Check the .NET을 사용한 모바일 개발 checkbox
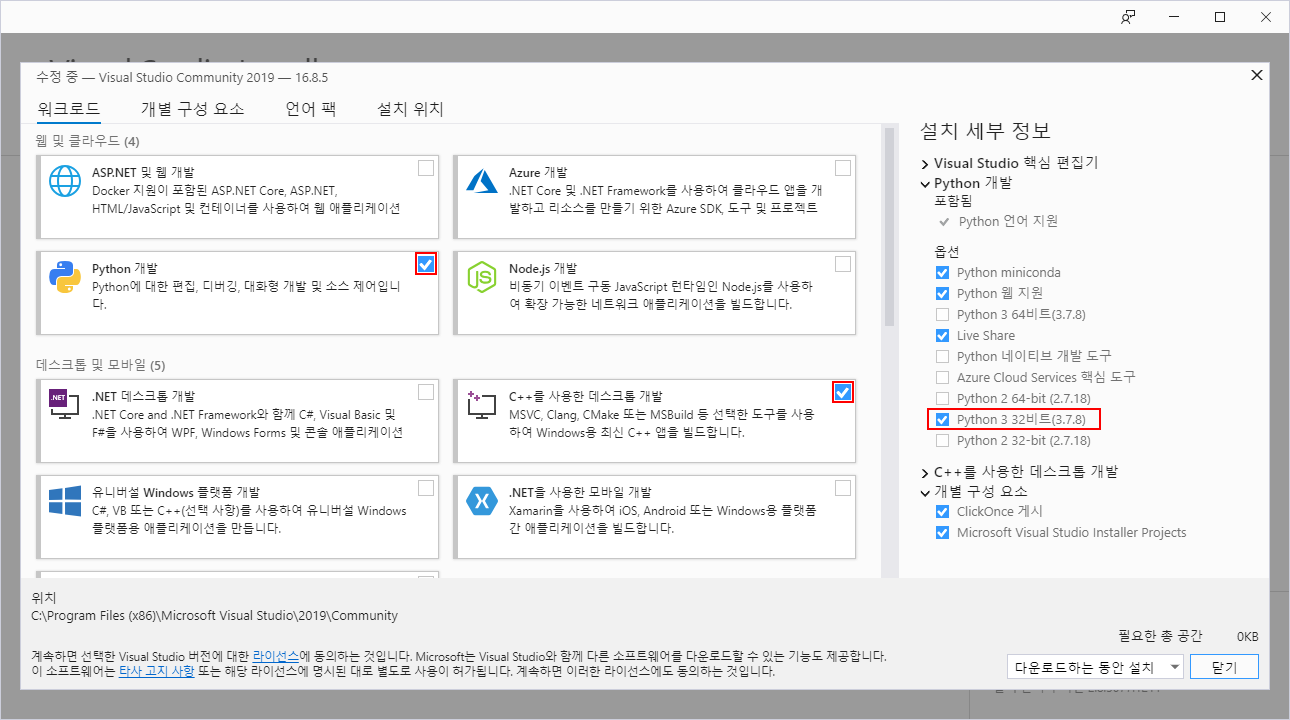This screenshot has width=1290, height=720. coord(843,488)
